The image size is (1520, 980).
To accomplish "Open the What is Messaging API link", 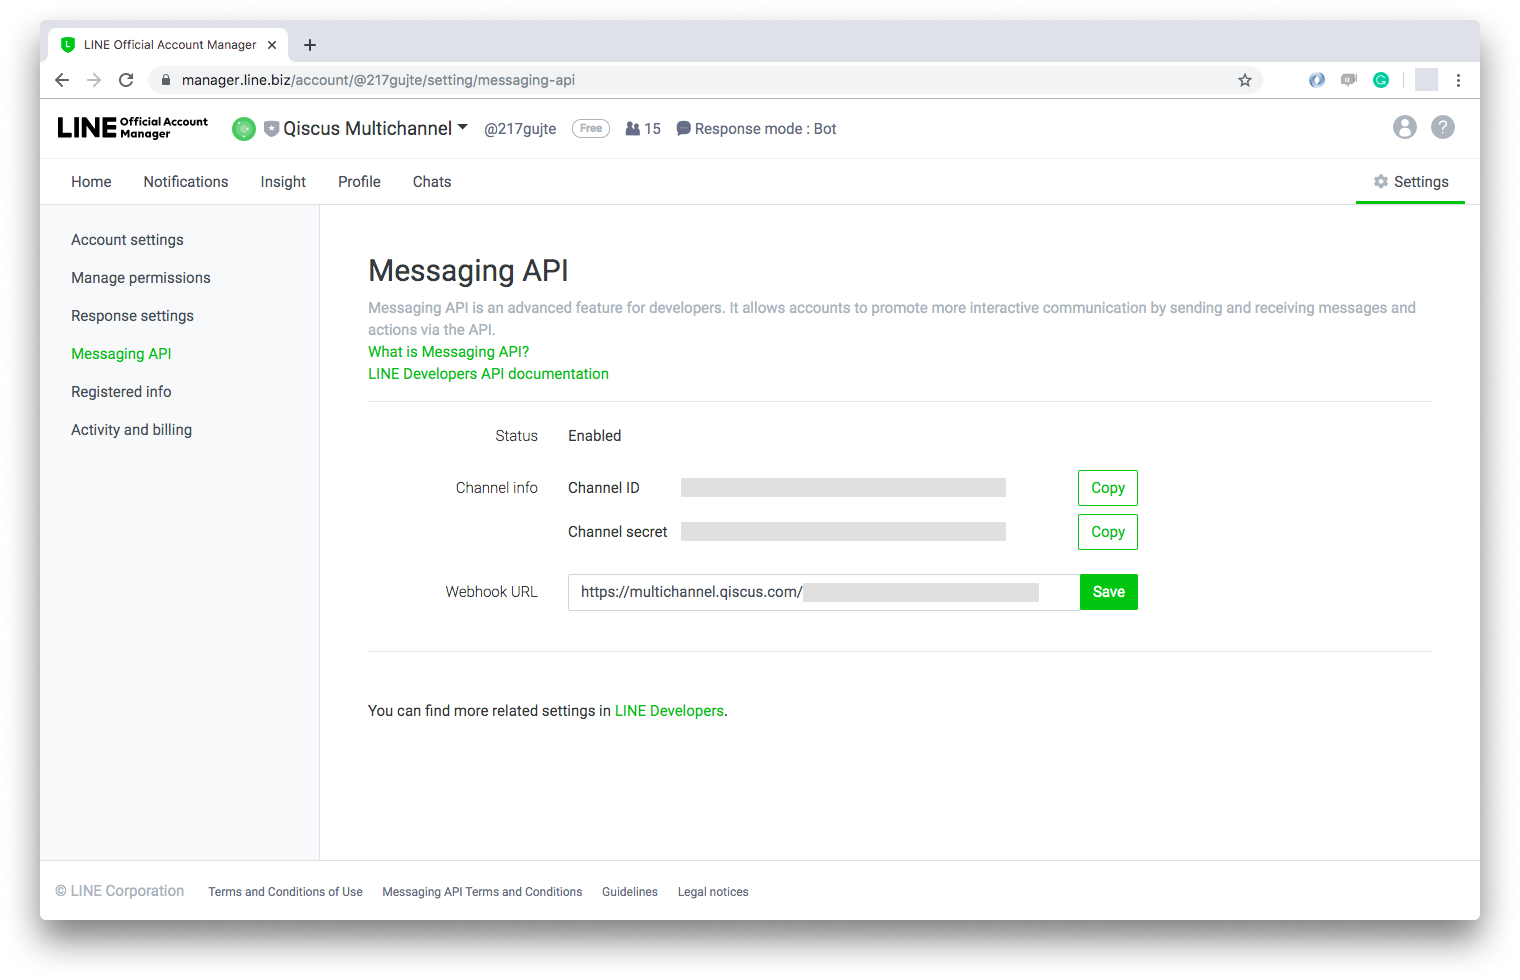I will coord(448,352).
